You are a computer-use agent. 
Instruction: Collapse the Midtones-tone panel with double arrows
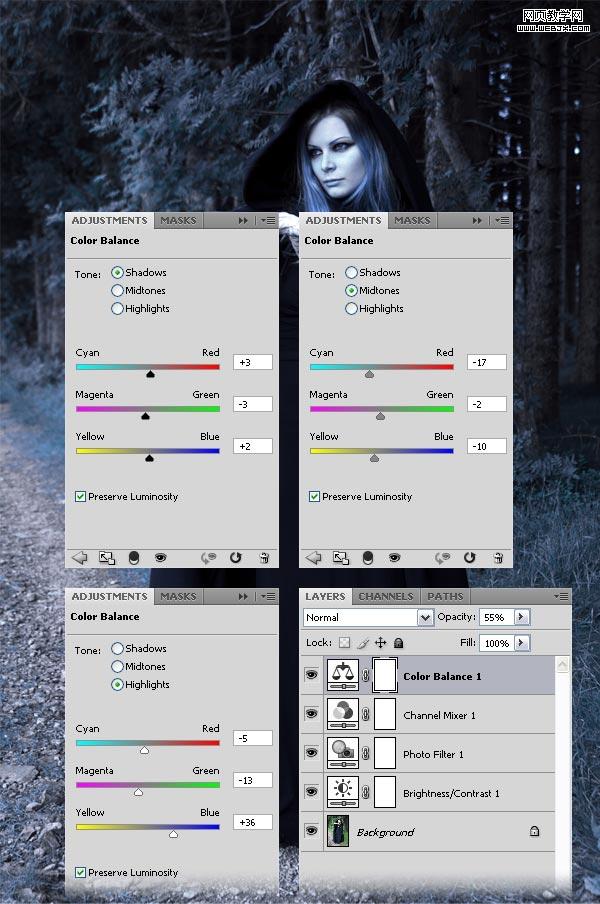pos(477,221)
